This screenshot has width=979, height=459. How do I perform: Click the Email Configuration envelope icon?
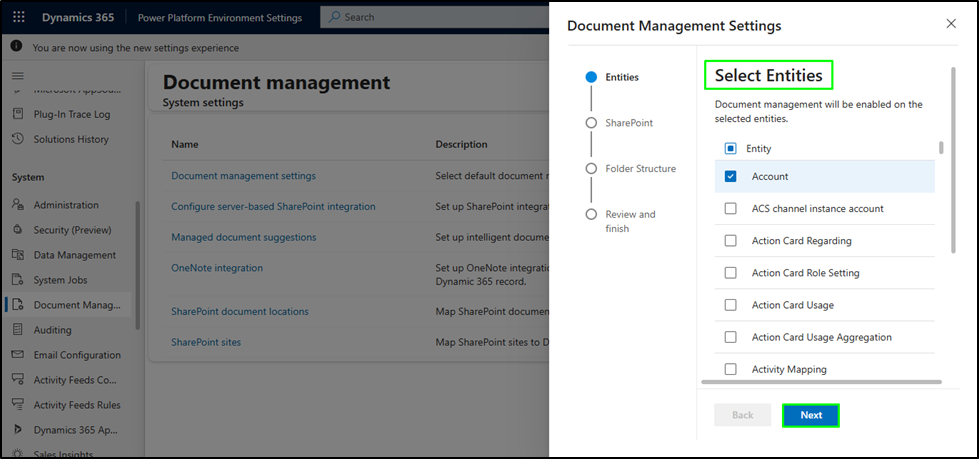18,355
